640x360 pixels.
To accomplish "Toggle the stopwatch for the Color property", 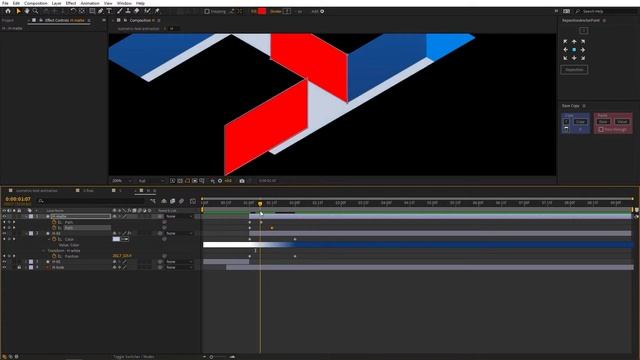I will [54, 239].
